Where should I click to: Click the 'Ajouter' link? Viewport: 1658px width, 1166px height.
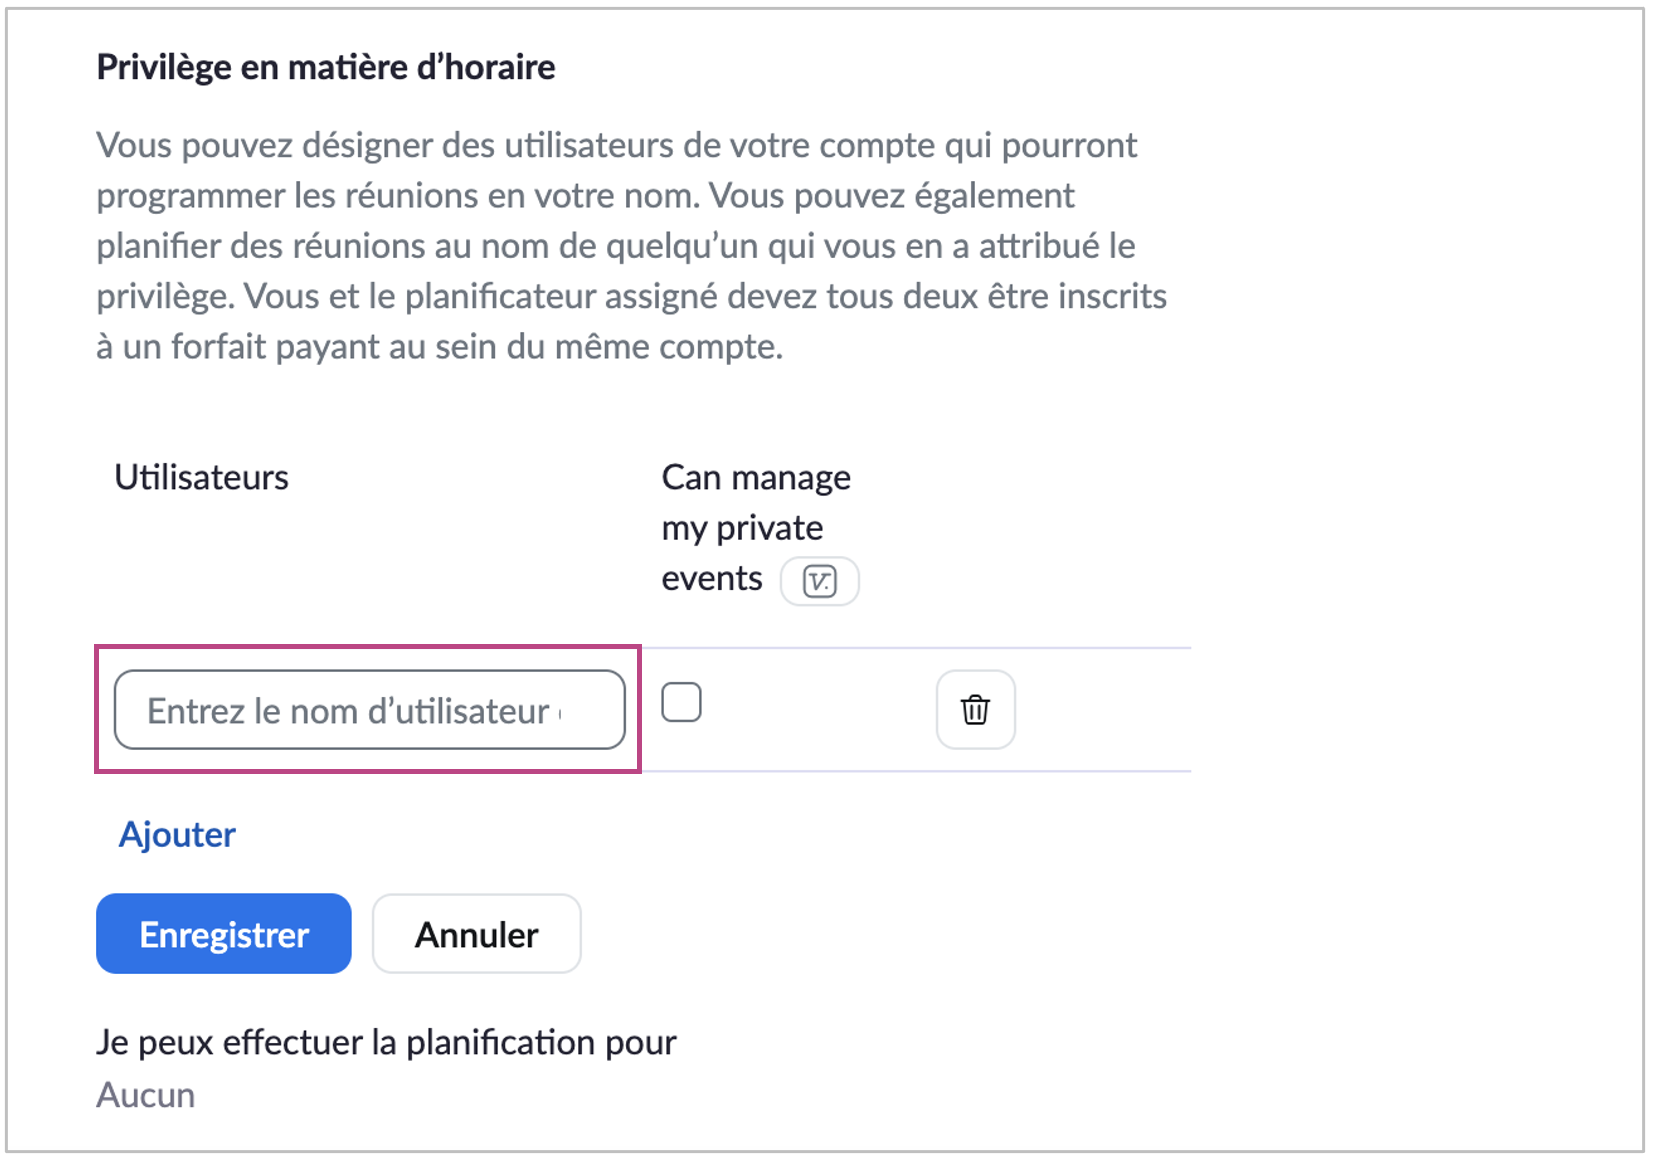[x=177, y=834]
